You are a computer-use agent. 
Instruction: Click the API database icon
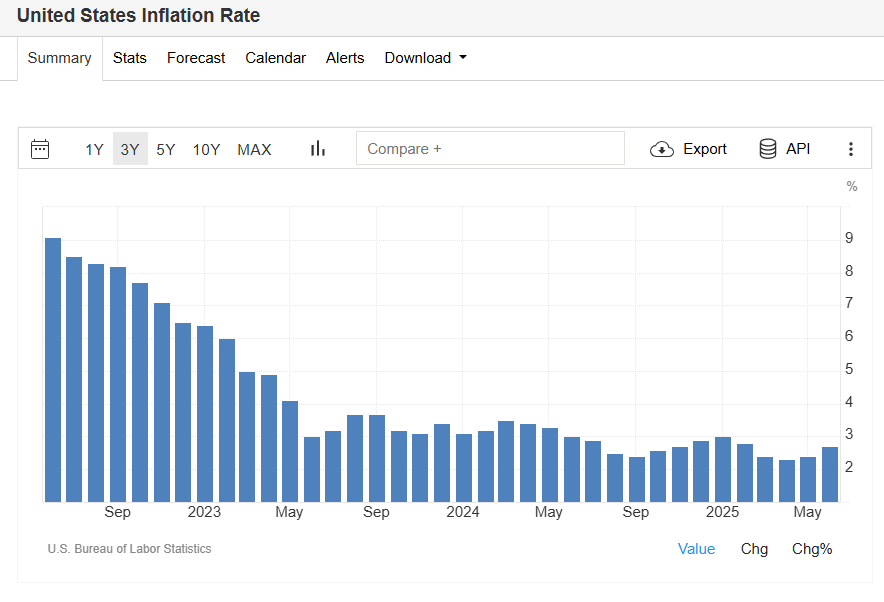[x=768, y=149]
